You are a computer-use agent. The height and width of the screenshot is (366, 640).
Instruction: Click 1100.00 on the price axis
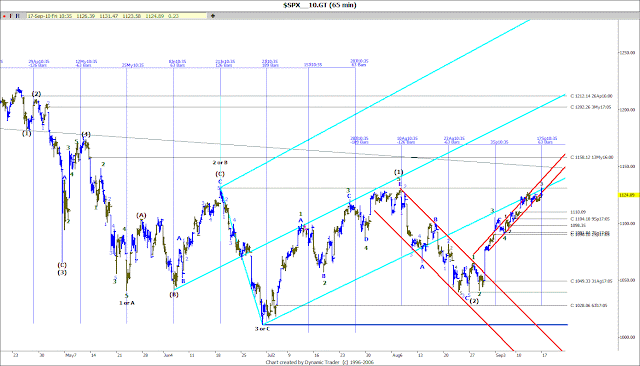click(x=628, y=224)
